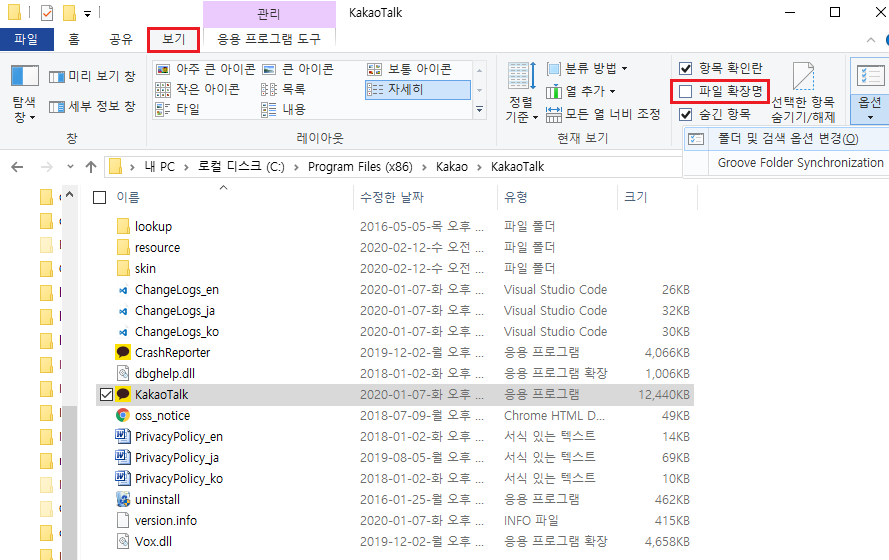889x560 pixels.
Task: Open the 분류 방법 group-by dropdown
Action: coord(587,69)
